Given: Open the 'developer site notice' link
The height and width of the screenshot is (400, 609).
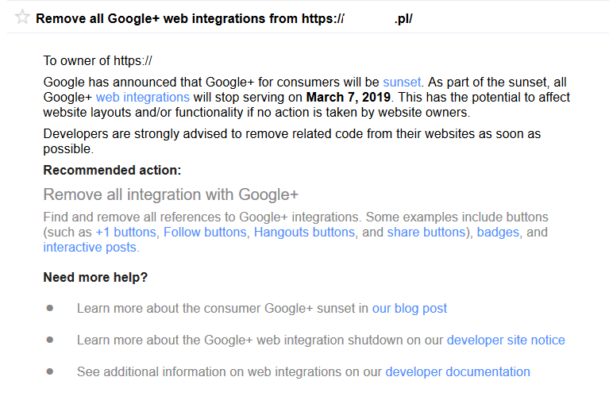Looking at the screenshot, I should (506, 340).
